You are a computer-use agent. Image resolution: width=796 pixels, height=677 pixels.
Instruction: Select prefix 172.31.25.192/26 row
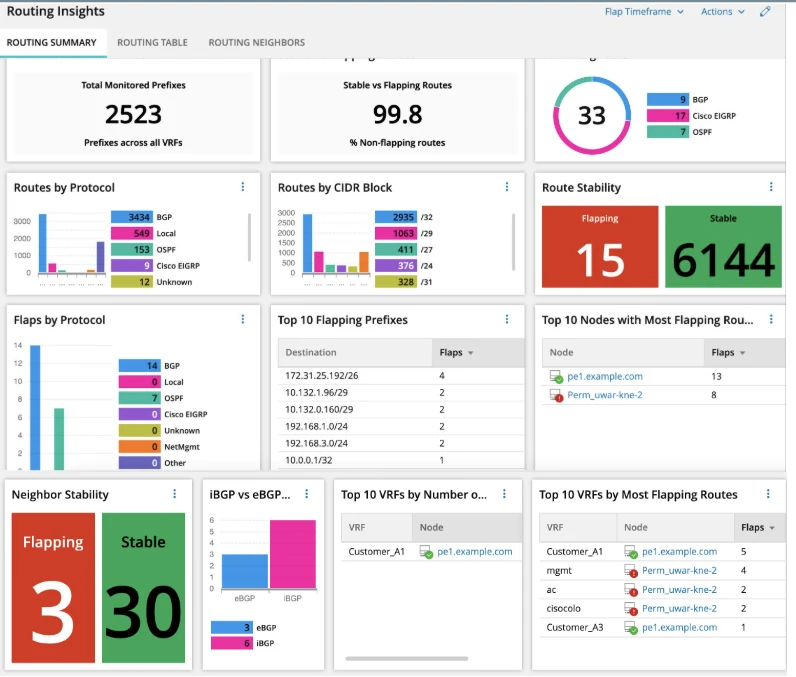pyautogui.click(x=401, y=376)
